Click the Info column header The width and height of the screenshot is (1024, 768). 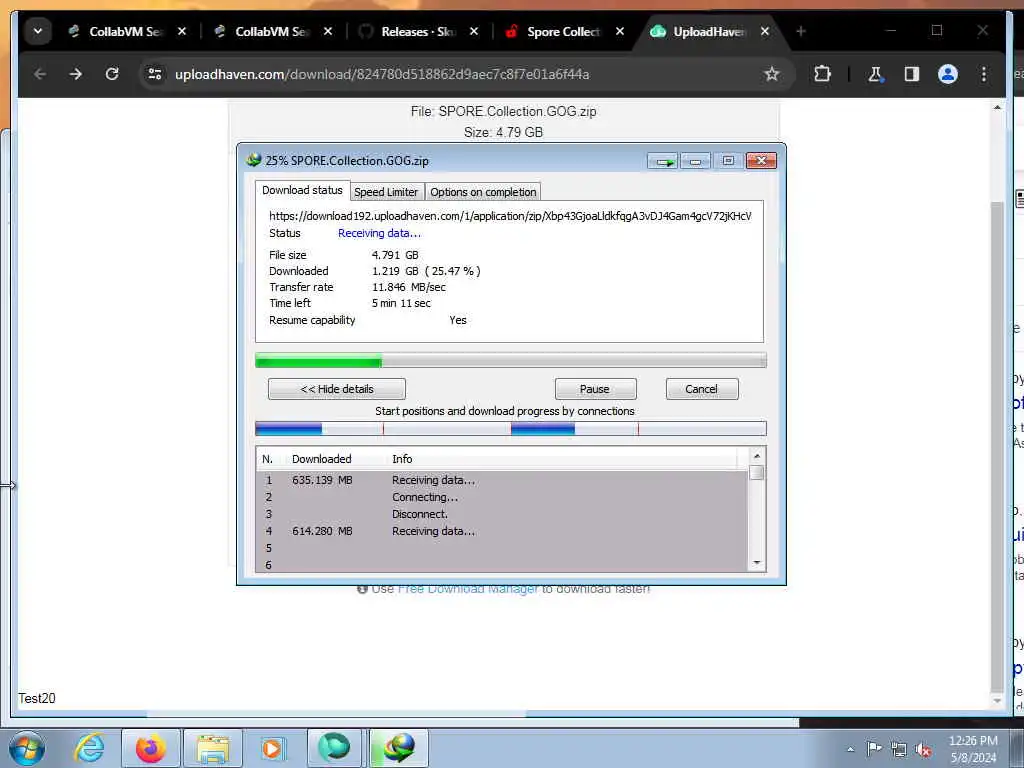[x=402, y=459]
